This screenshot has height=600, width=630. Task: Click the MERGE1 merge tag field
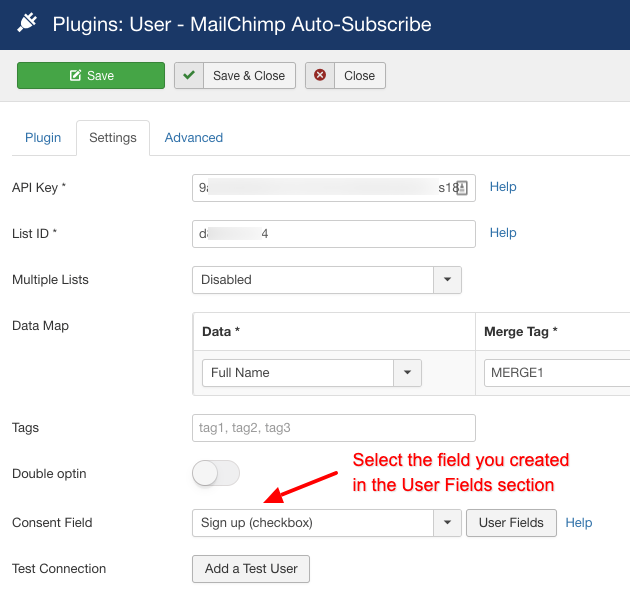tap(557, 373)
